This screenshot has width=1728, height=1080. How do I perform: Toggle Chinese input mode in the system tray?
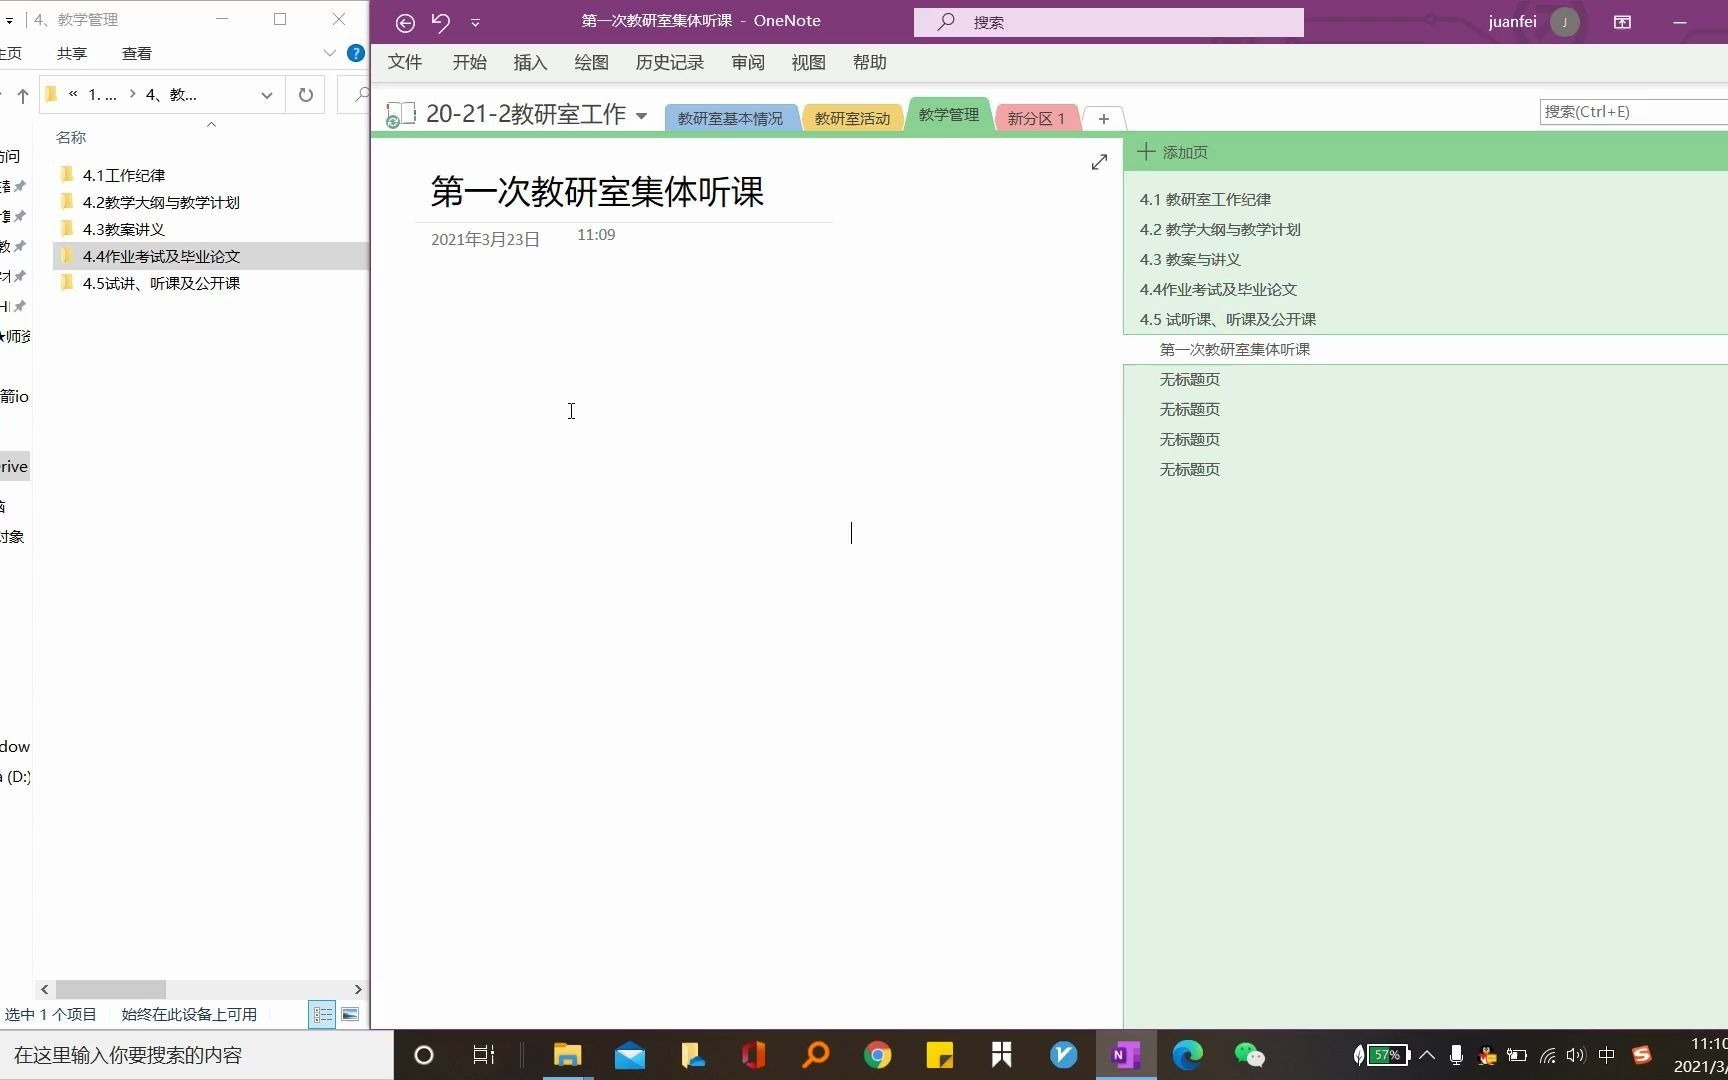(1606, 1055)
